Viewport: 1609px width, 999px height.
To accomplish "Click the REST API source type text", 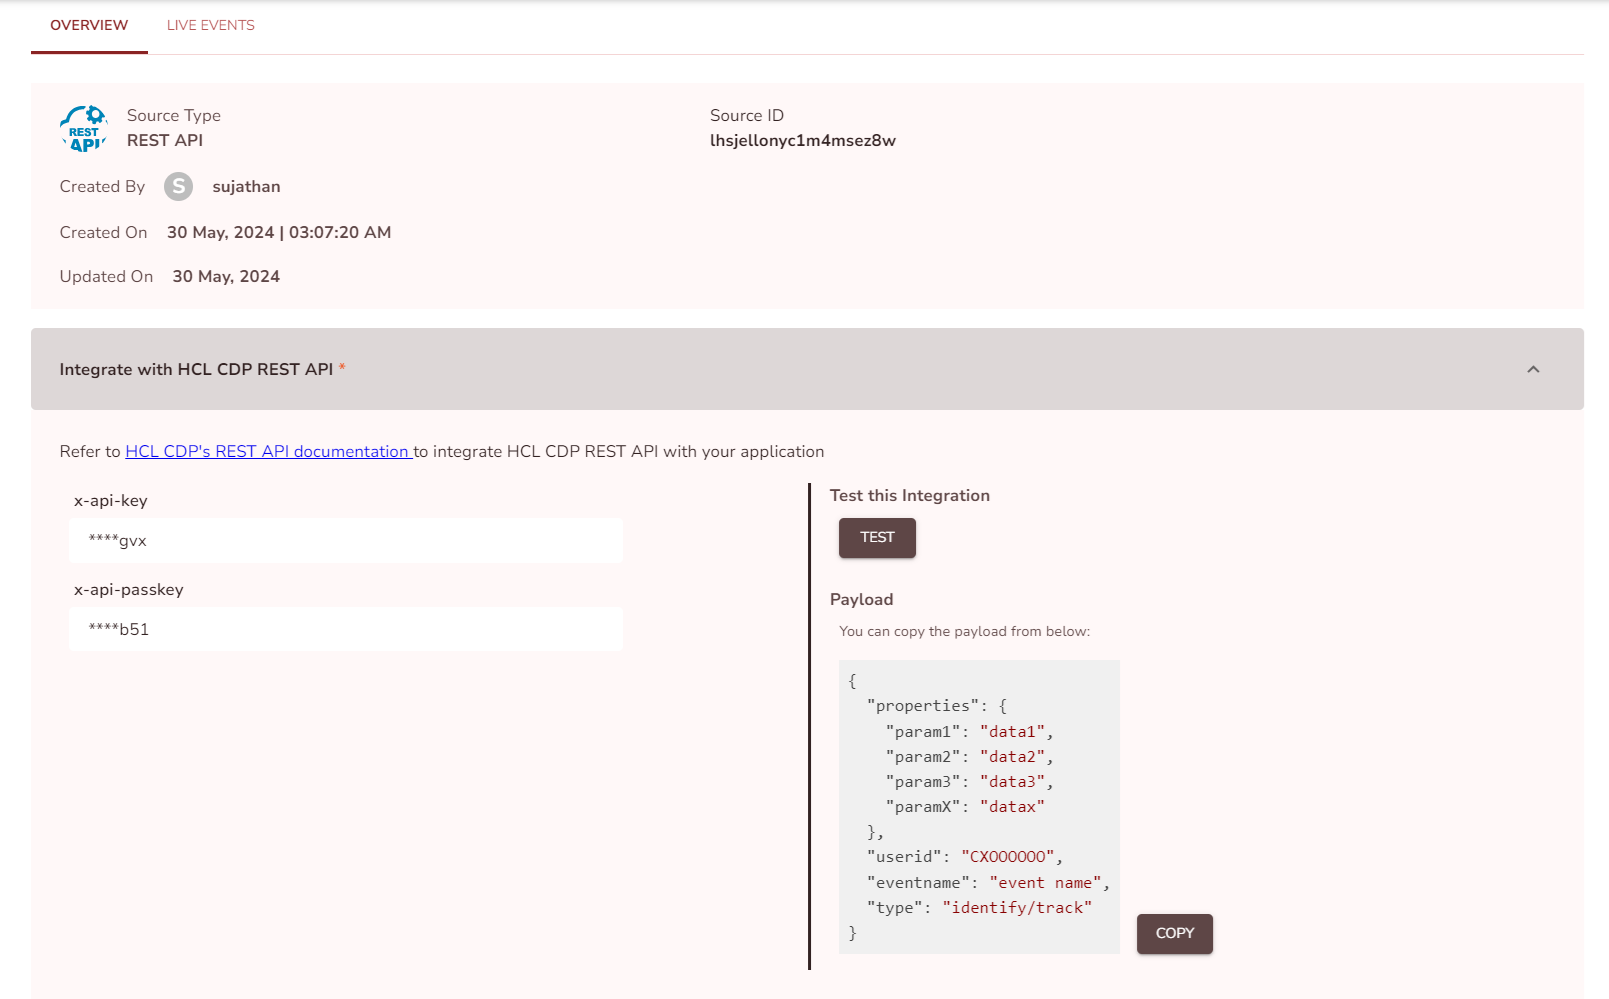I will (x=165, y=140).
